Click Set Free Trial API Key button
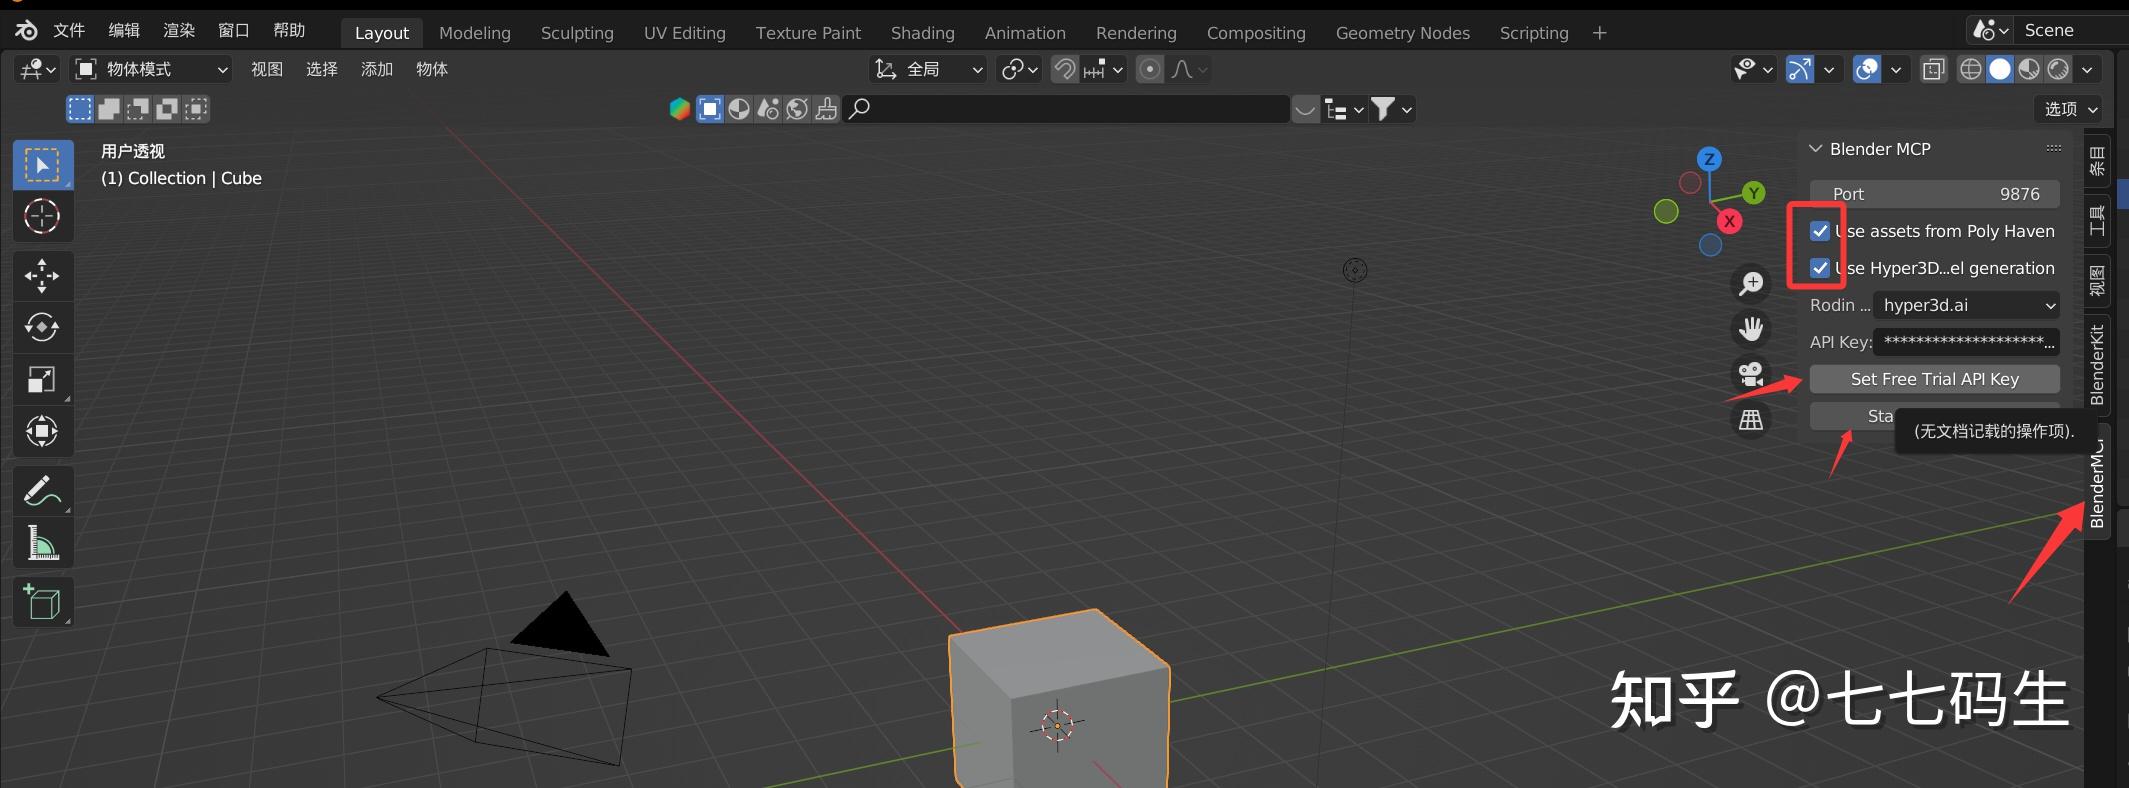The width and height of the screenshot is (2129, 788). pos(1935,379)
